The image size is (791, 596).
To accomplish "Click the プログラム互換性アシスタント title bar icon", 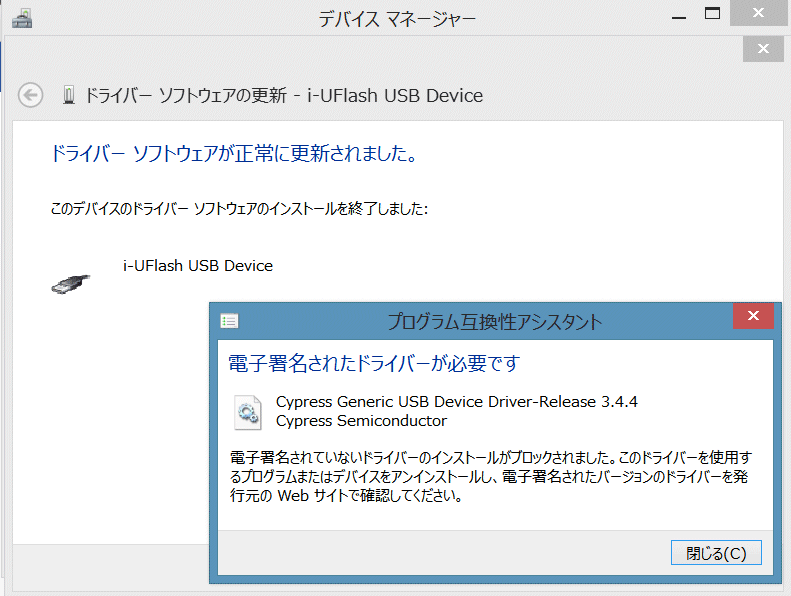I will tap(229, 321).
